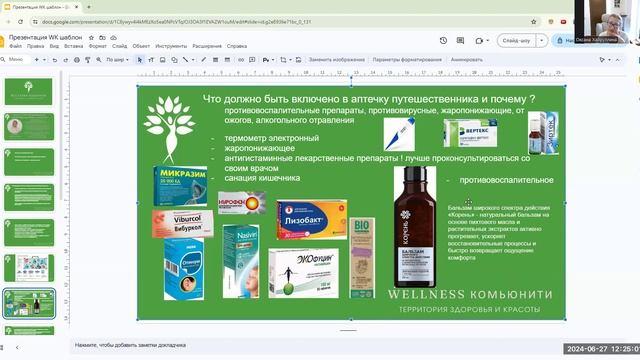Click the slide title about аптечку путешественника
This screenshot has width=640, height=360.
(369, 99)
